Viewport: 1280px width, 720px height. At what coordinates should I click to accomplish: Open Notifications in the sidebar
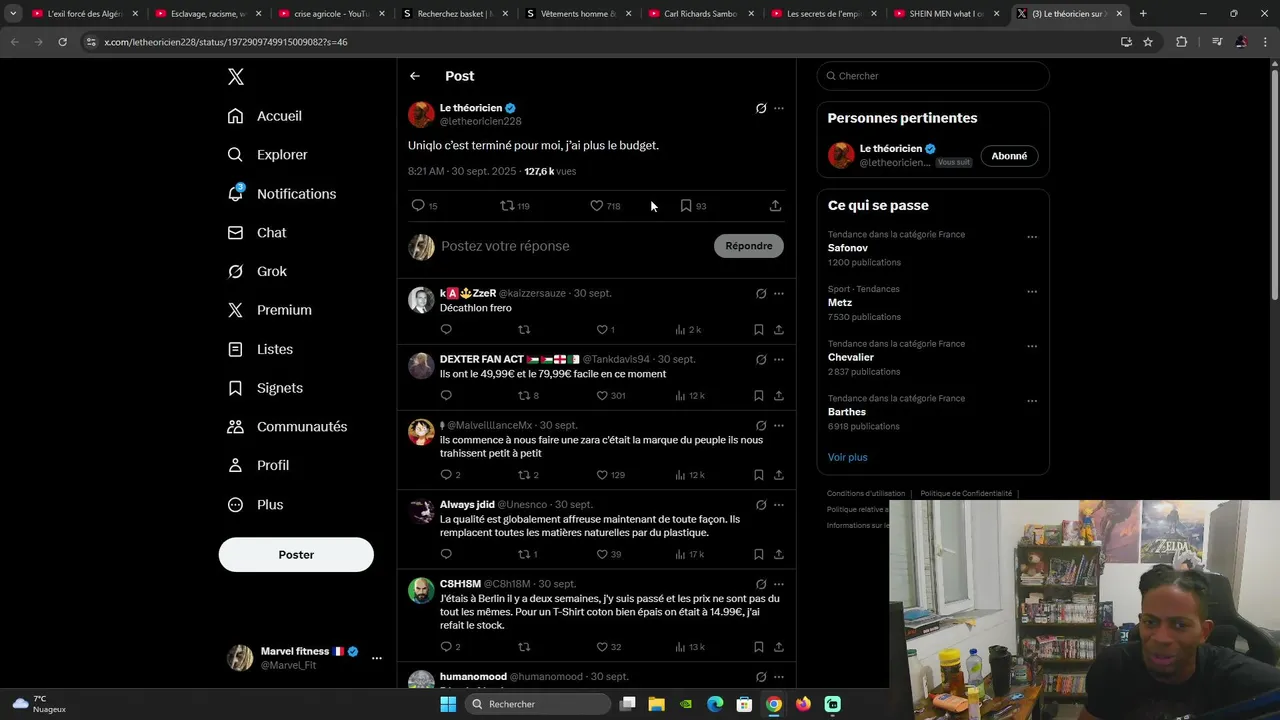(x=282, y=194)
